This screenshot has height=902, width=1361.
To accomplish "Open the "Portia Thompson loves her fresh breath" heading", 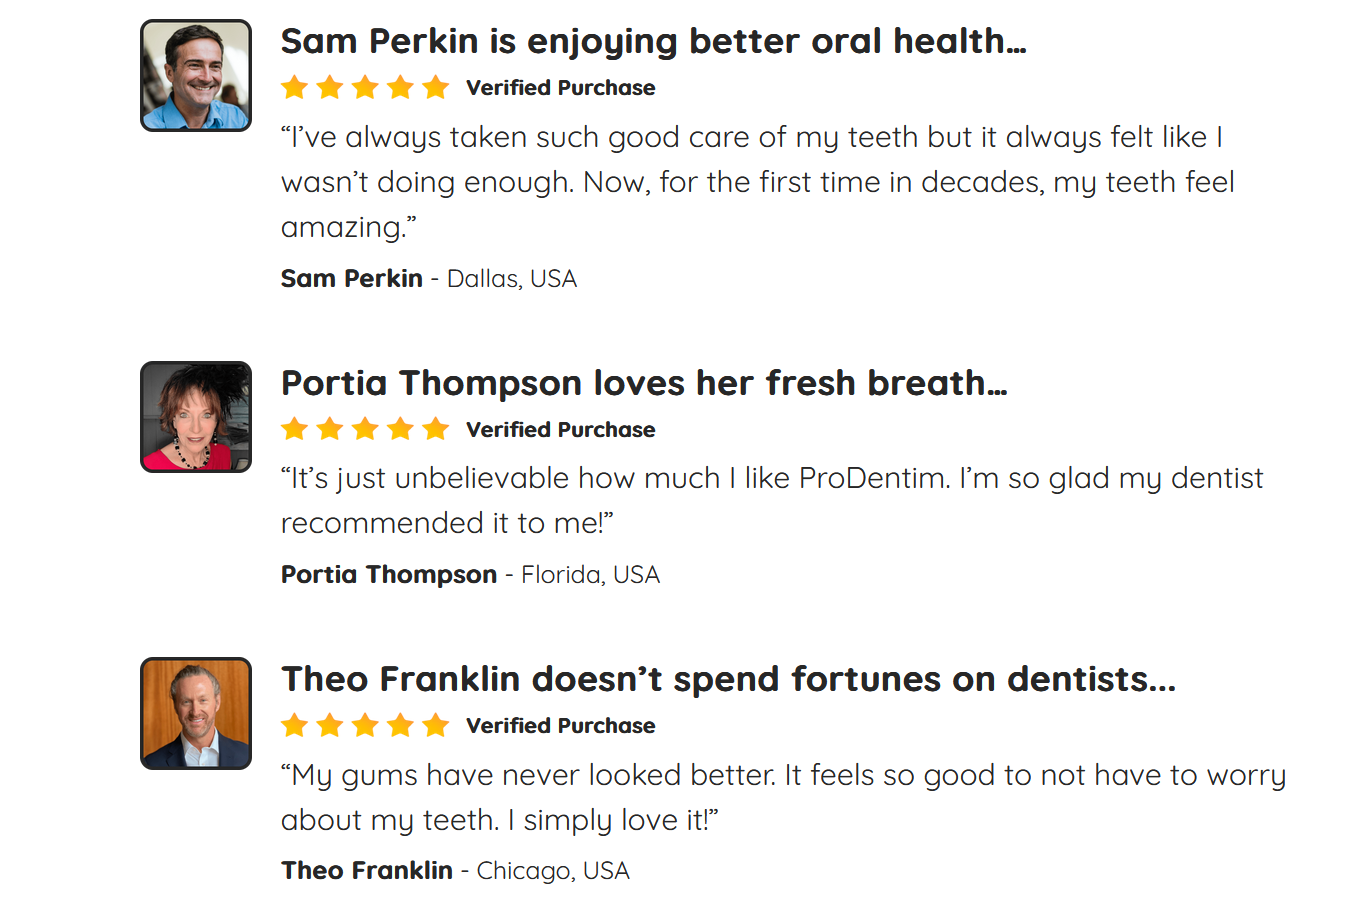I will (x=644, y=384).
